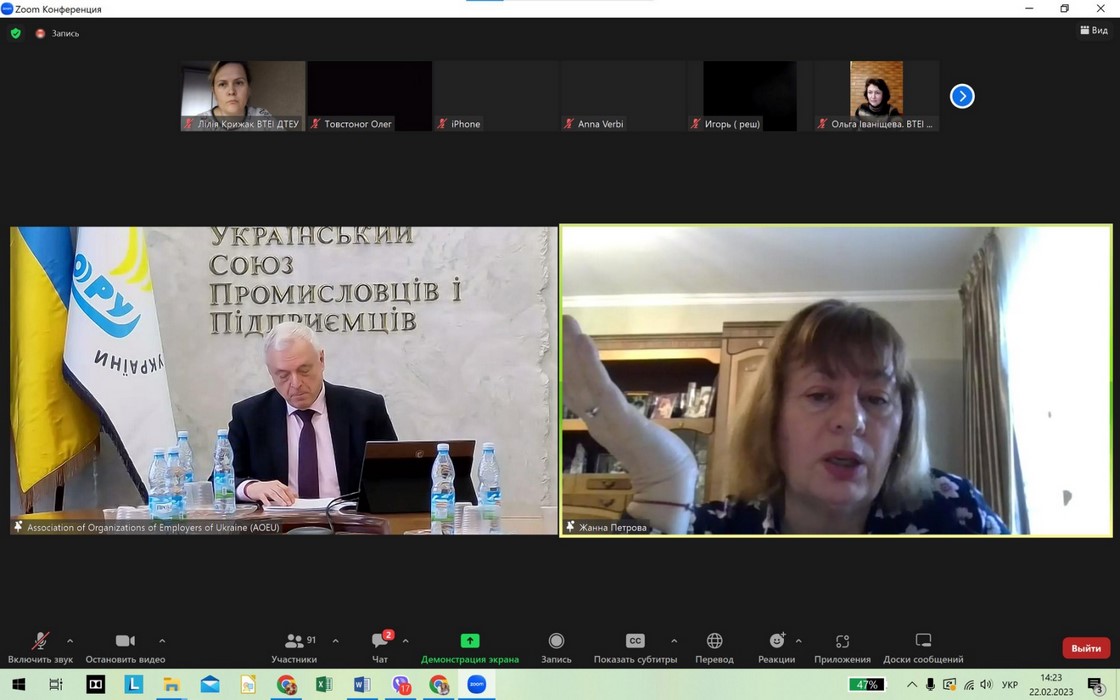Viewport: 1120px width, 700px height.
Task: Click the Record icon in toolbar
Action: pos(556,646)
